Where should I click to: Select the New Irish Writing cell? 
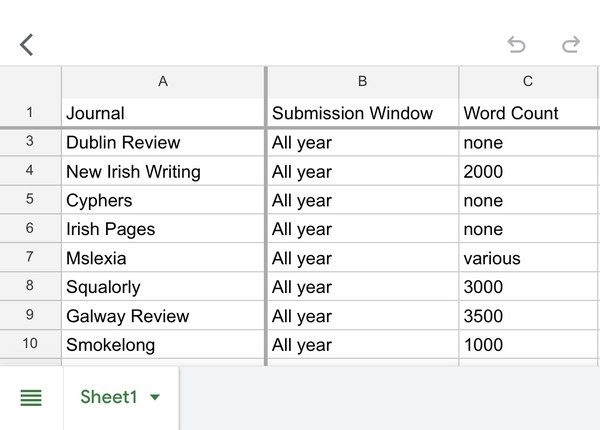(x=163, y=172)
